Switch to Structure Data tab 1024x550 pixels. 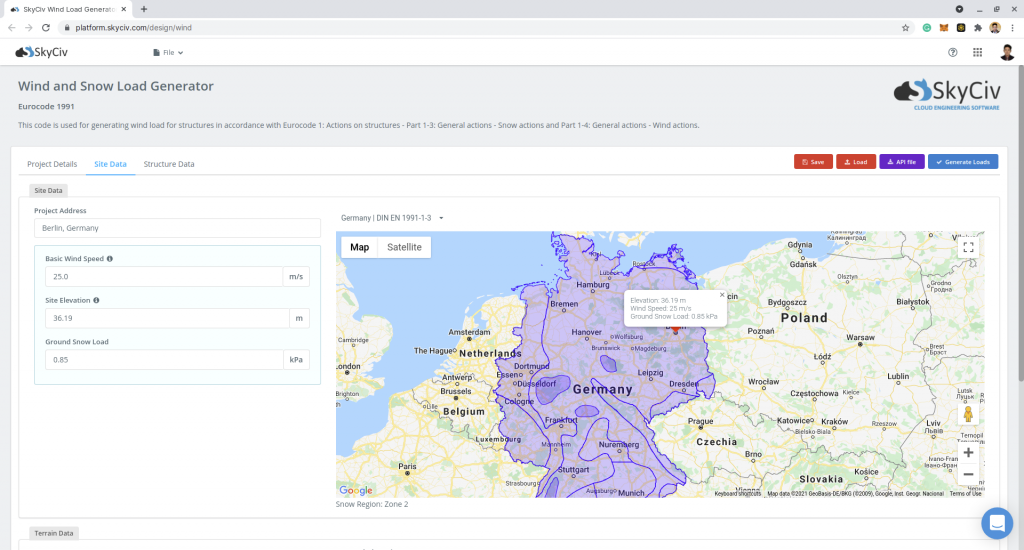coord(169,164)
